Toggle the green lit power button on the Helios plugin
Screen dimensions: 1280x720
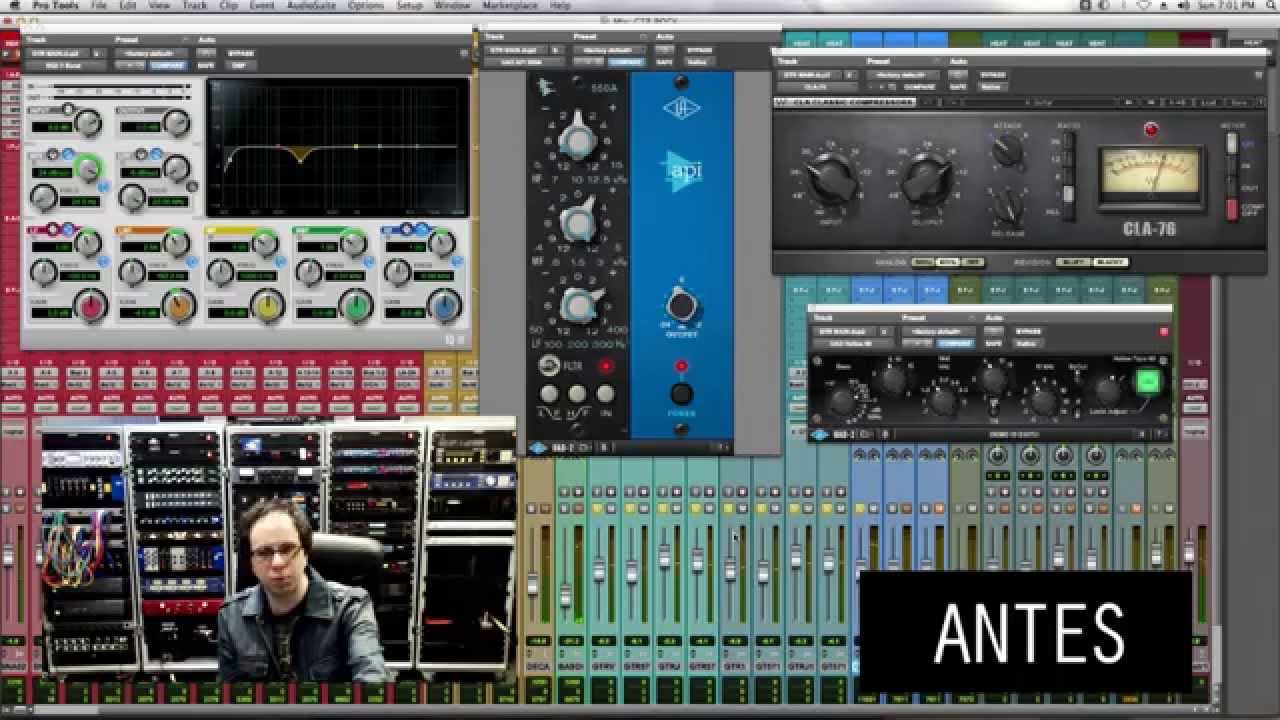click(x=1148, y=381)
